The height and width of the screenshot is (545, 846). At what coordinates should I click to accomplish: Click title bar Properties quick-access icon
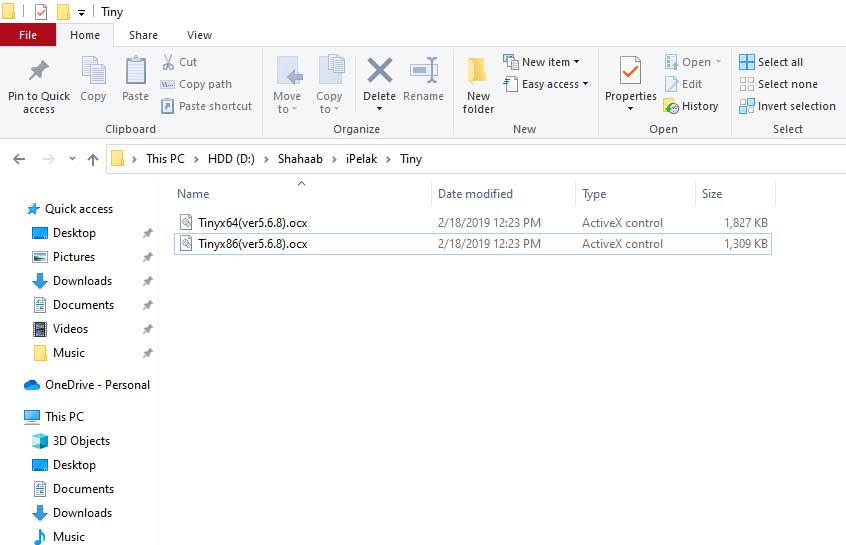pos(41,11)
